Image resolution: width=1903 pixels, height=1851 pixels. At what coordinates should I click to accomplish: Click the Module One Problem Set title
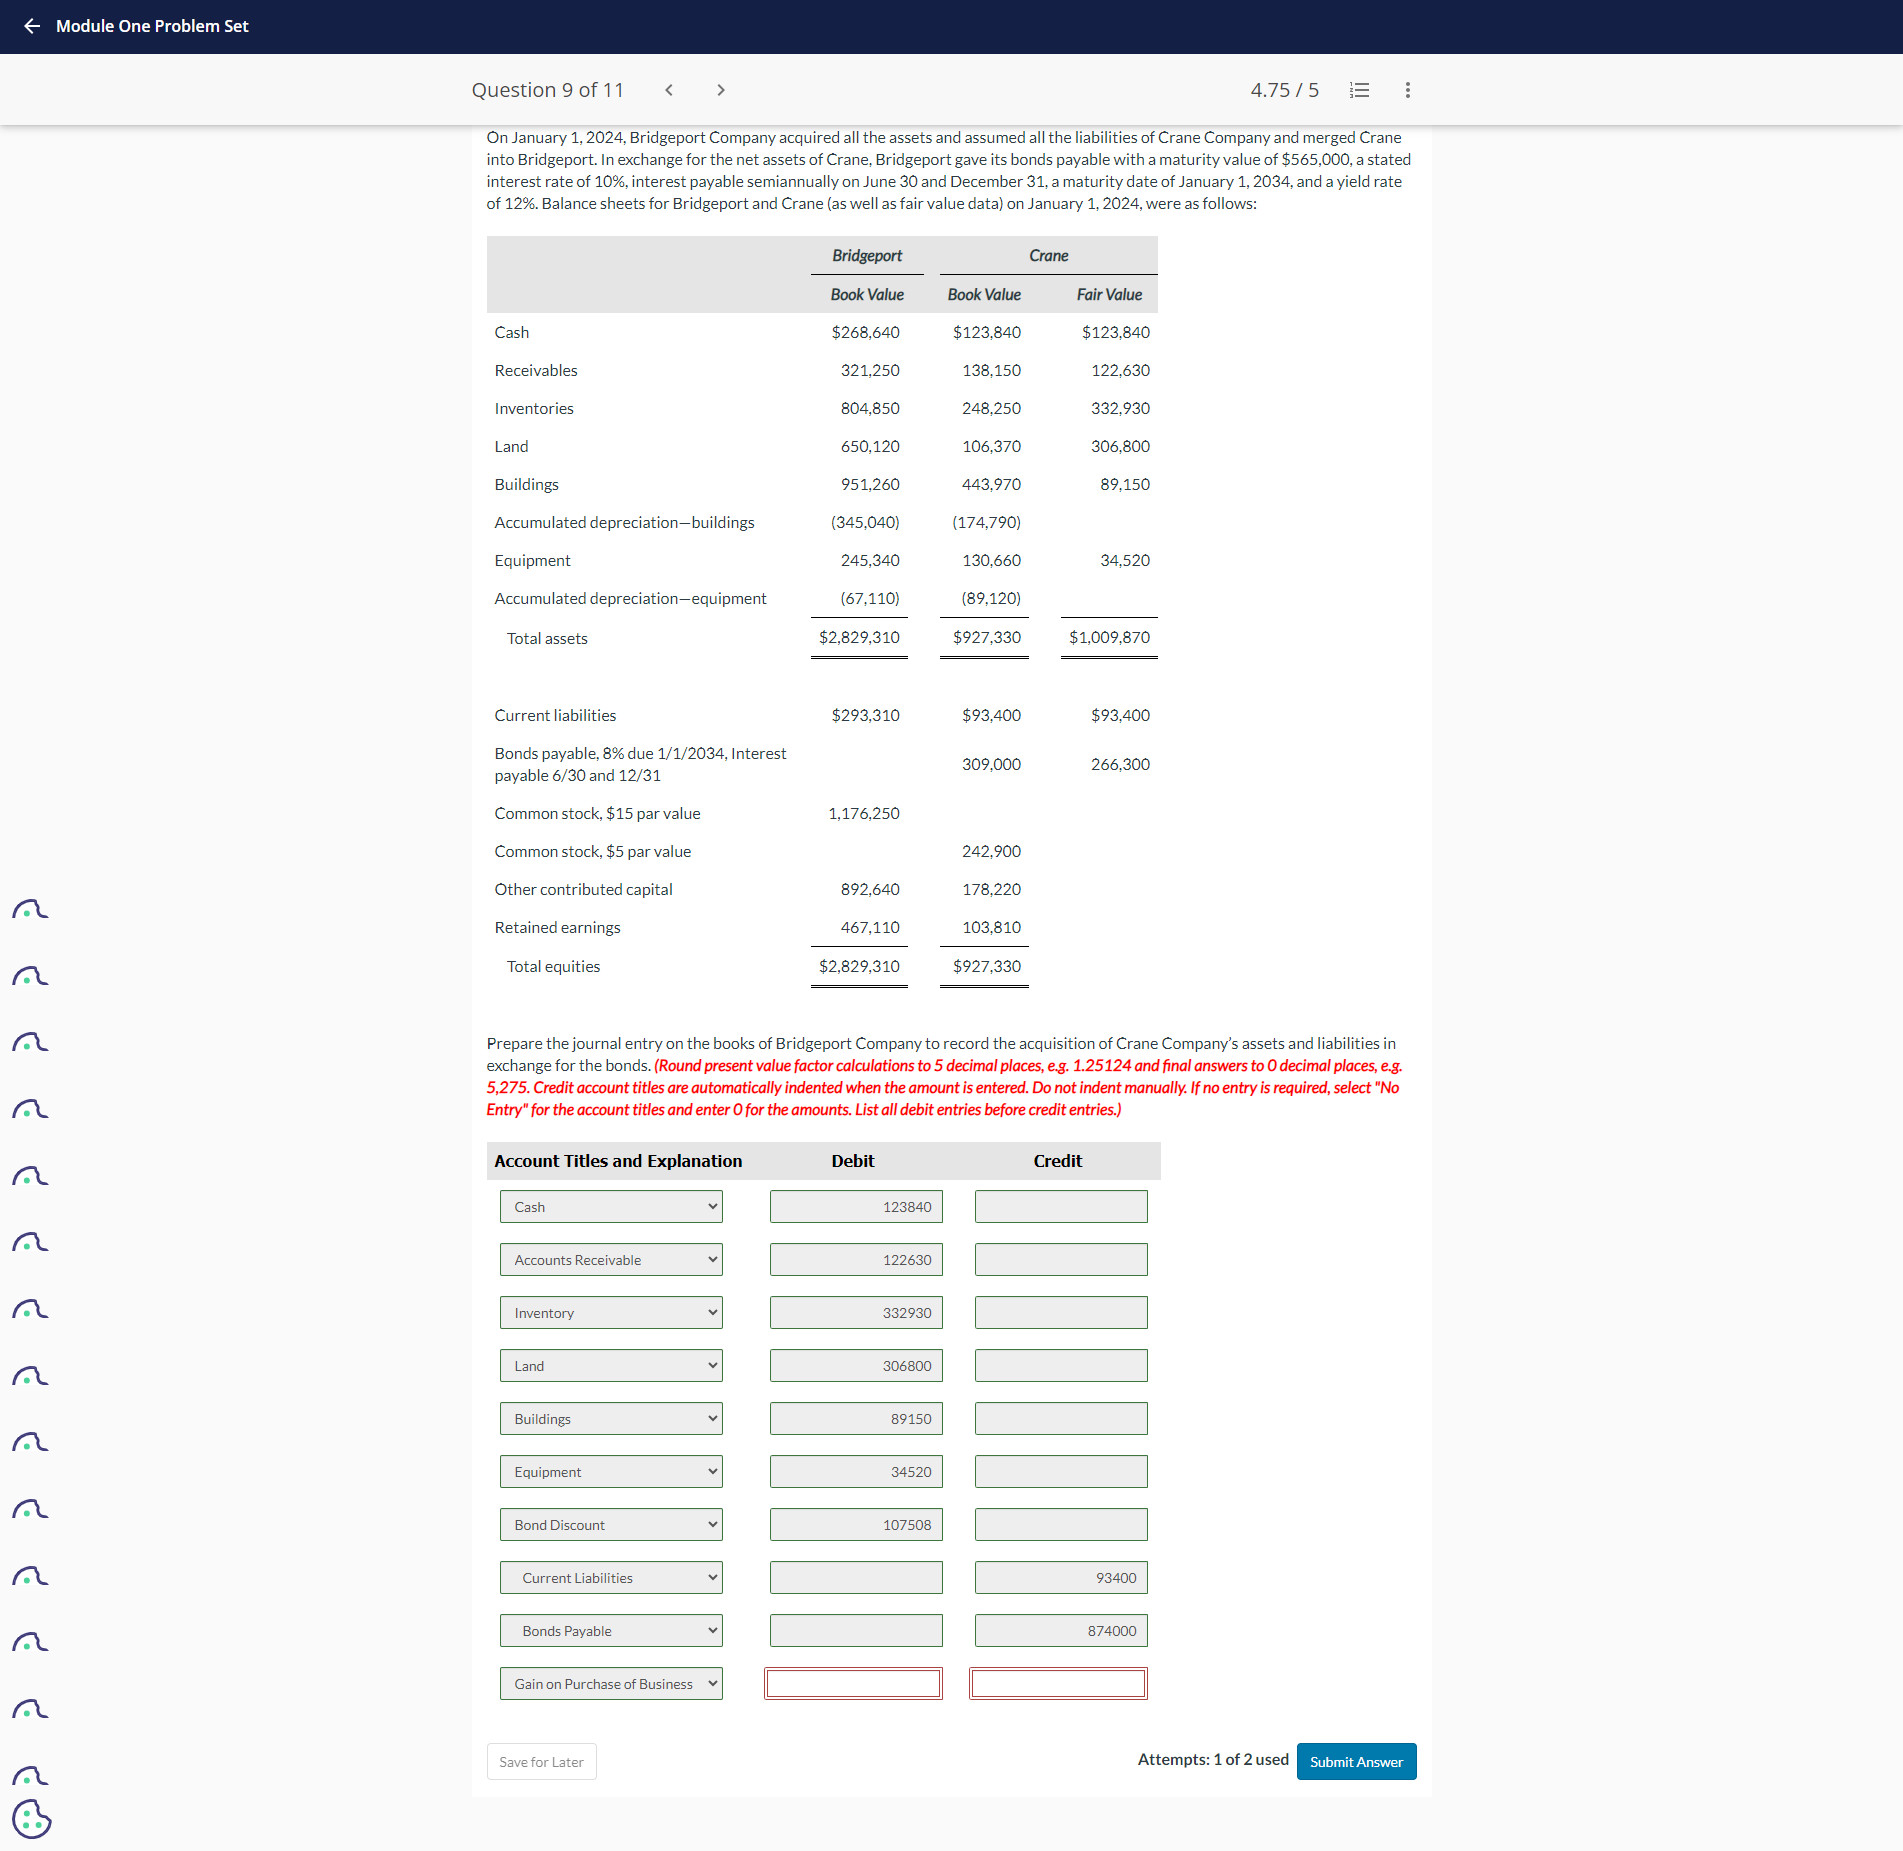152,26
